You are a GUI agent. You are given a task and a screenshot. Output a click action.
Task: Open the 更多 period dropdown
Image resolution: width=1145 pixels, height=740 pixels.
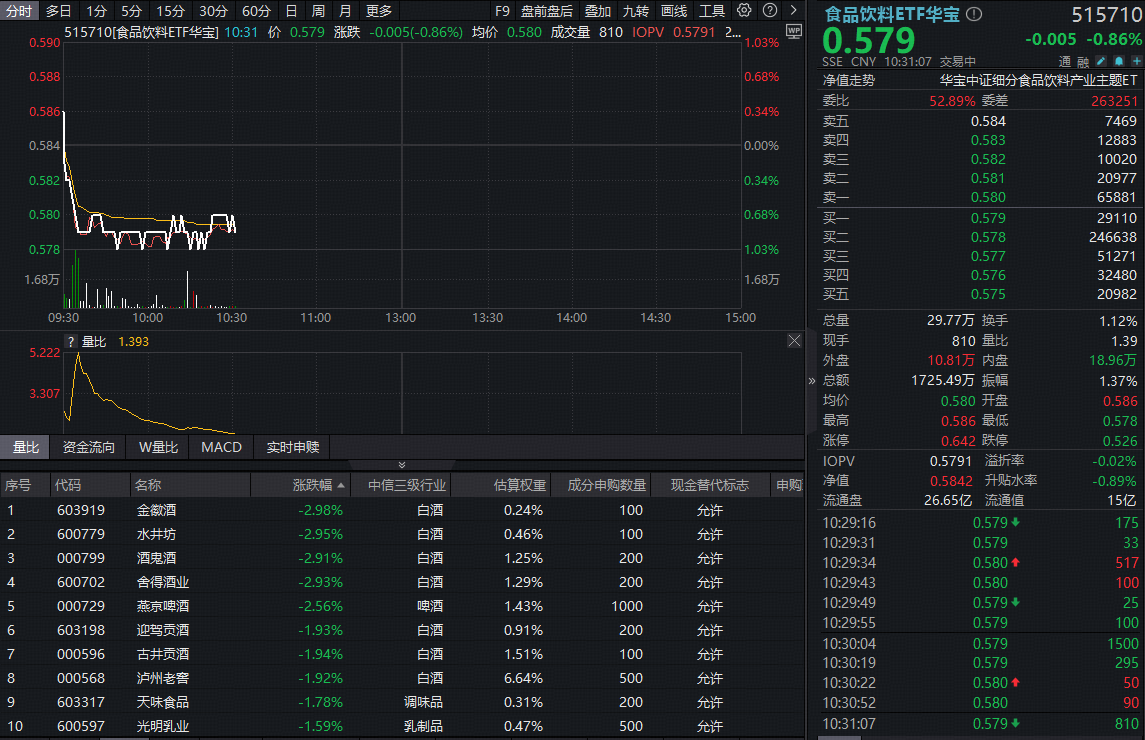[379, 11]
